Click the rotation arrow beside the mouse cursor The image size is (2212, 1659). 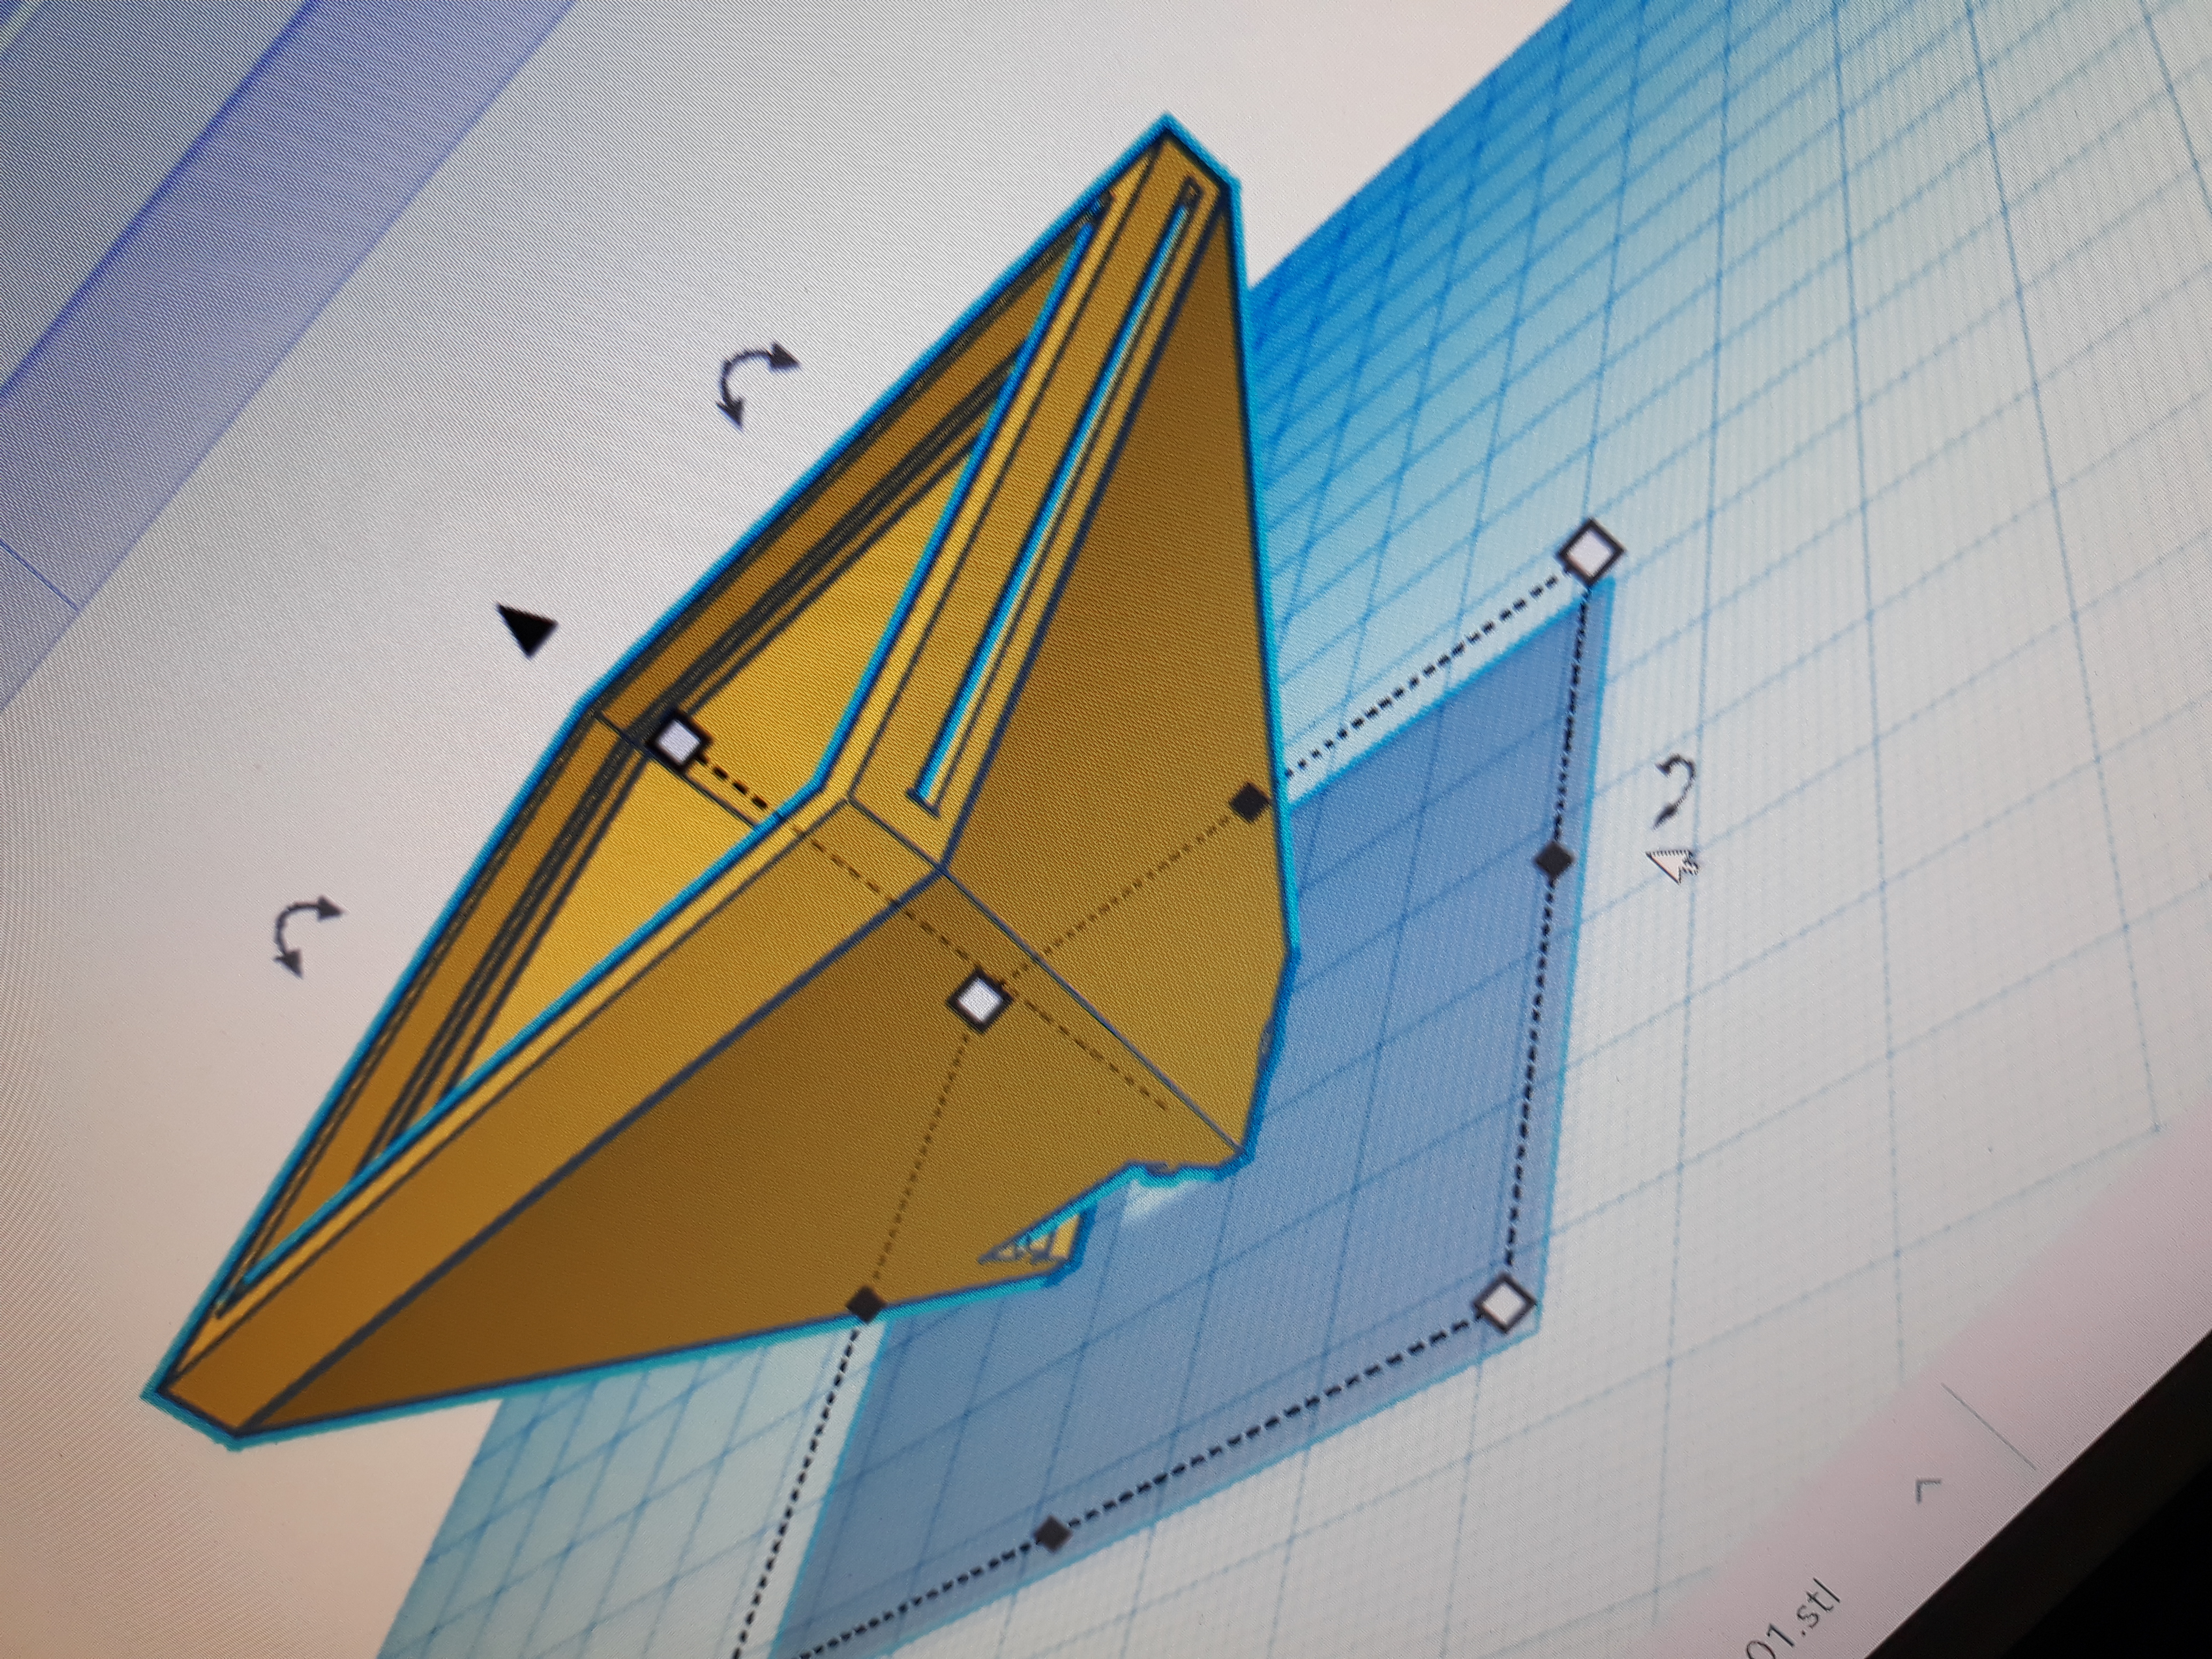[1674, 791]
